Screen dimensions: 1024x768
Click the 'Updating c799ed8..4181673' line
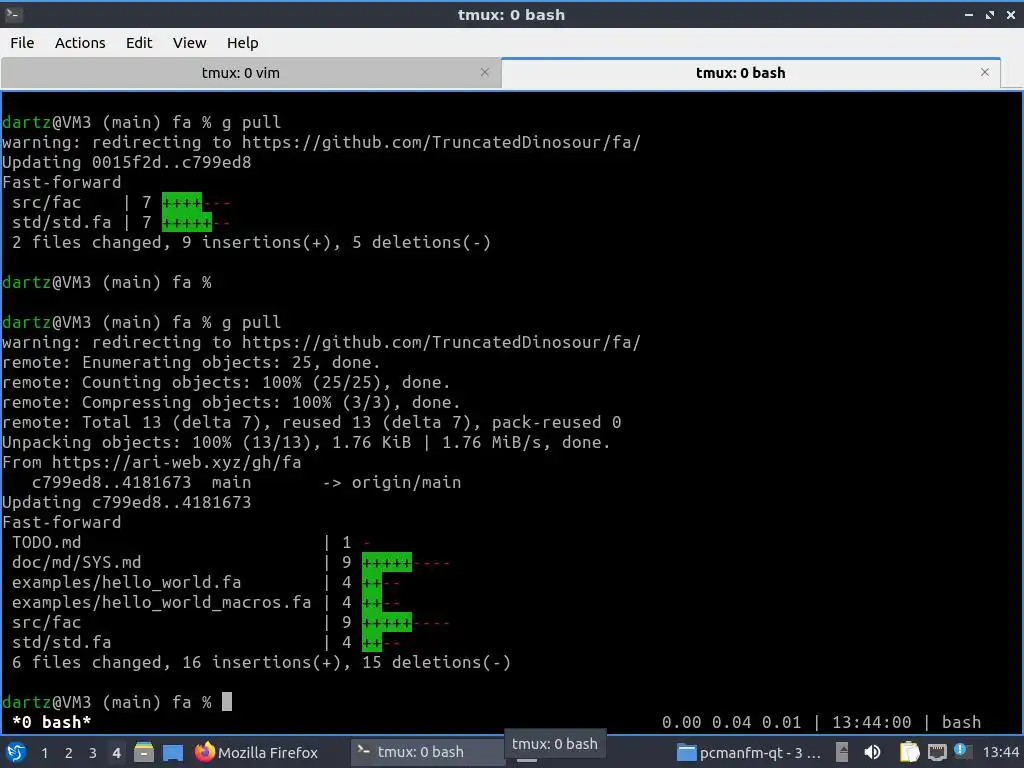point(127,502)
